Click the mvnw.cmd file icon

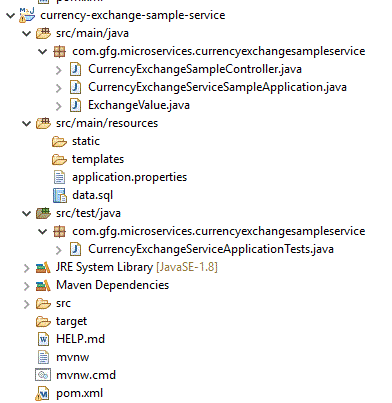(43, 375)
